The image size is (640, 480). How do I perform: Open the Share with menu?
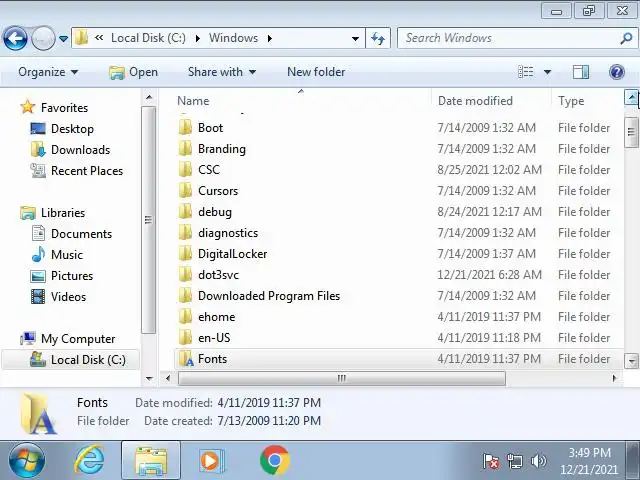(222, 72)
